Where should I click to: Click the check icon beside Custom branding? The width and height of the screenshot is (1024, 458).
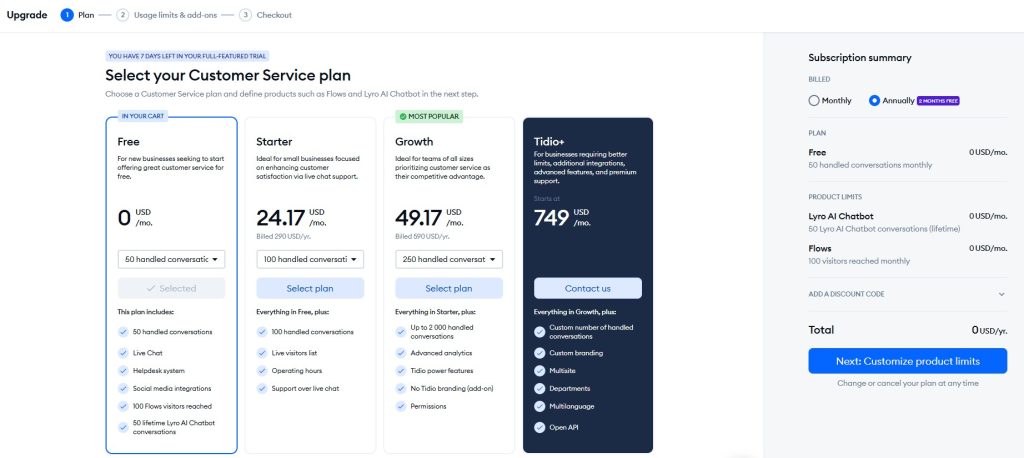[540, 353]
